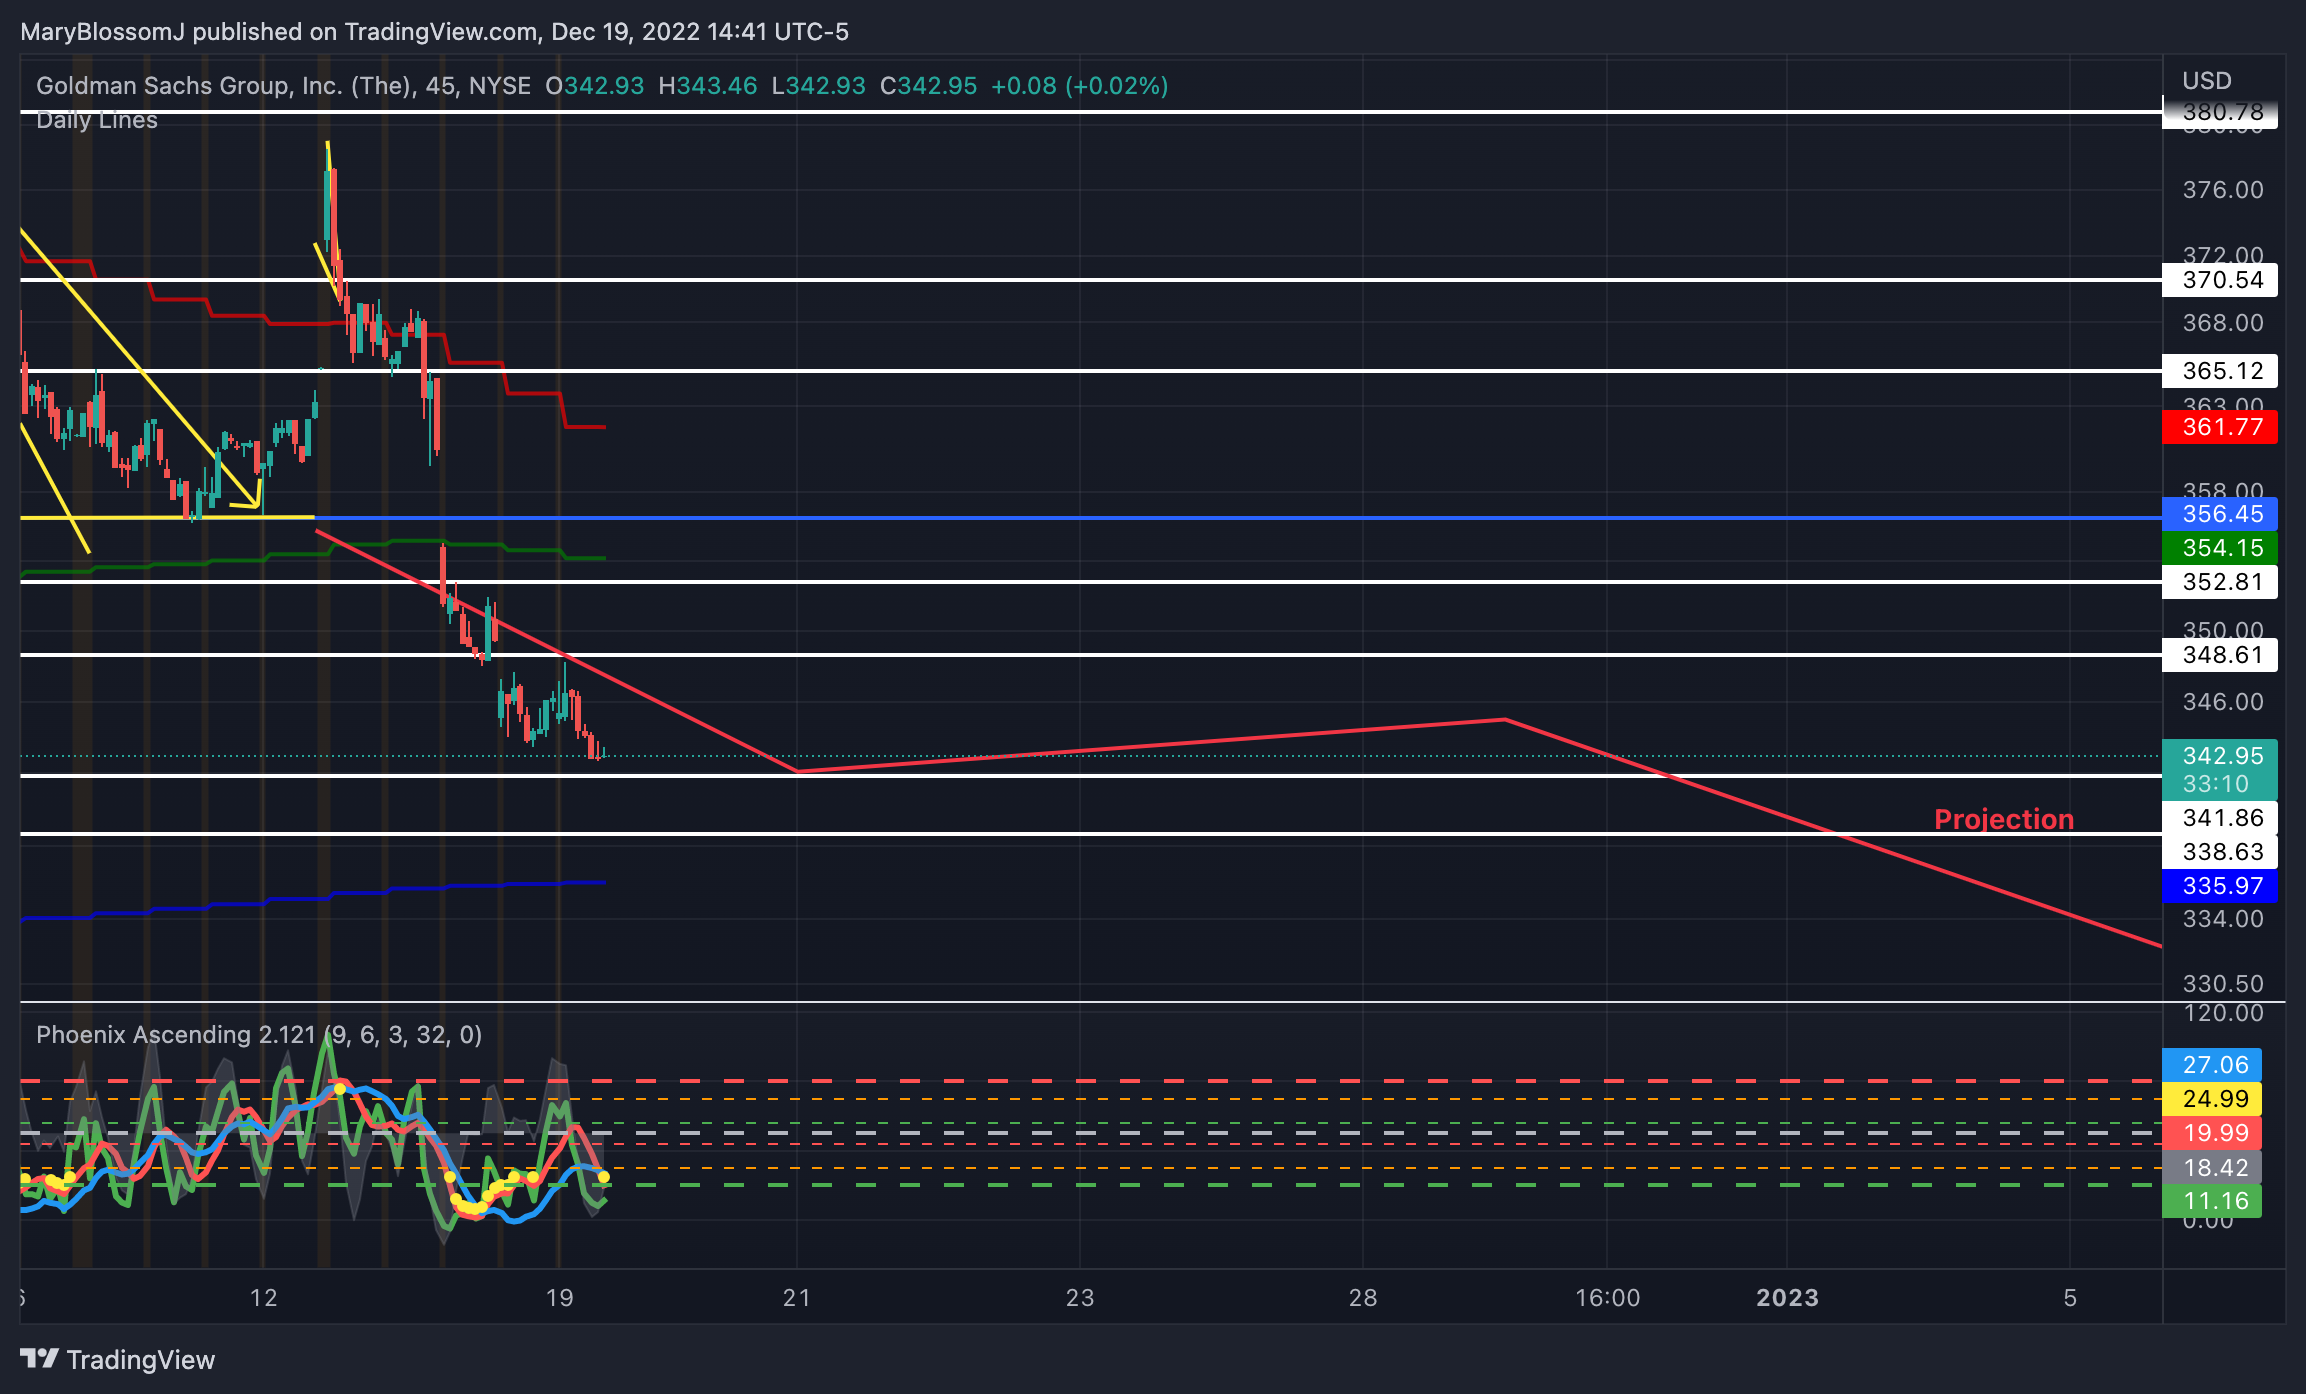Click the Daily Lines indicator label
The image size is (2306, 1394).
point(97,120)
